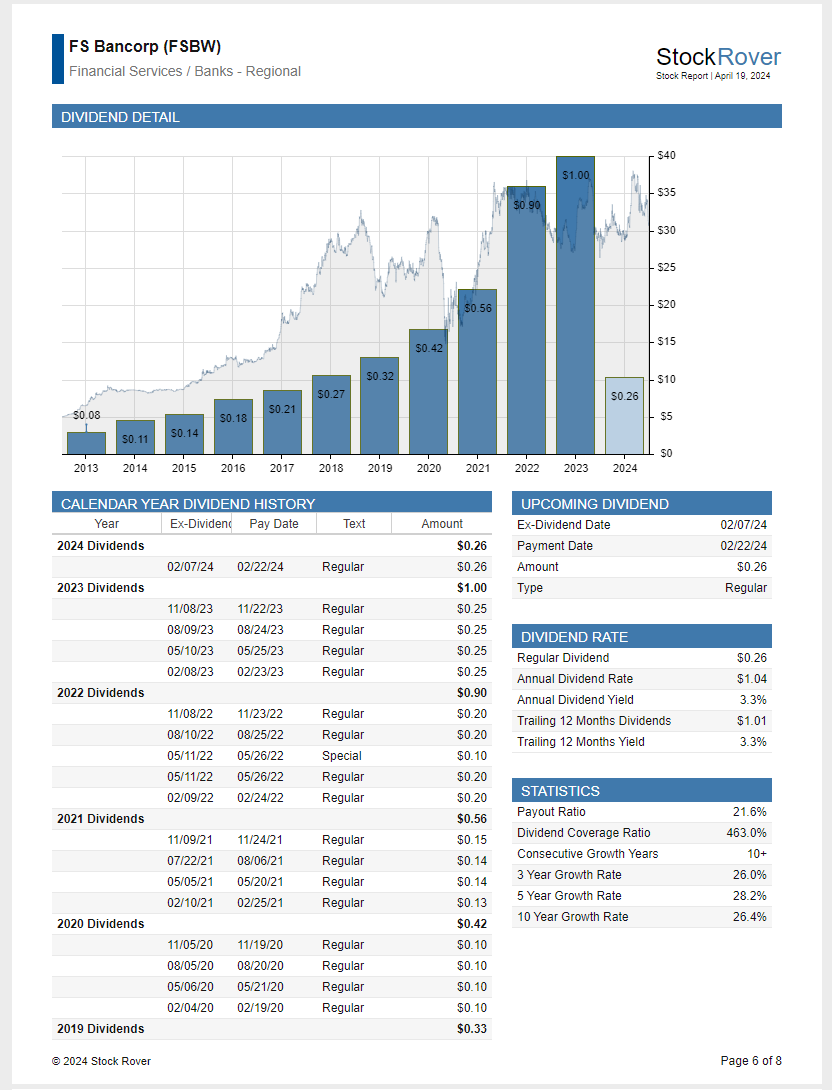Click the Text column header
832x1090 pixels.
[x=354, y=524]
